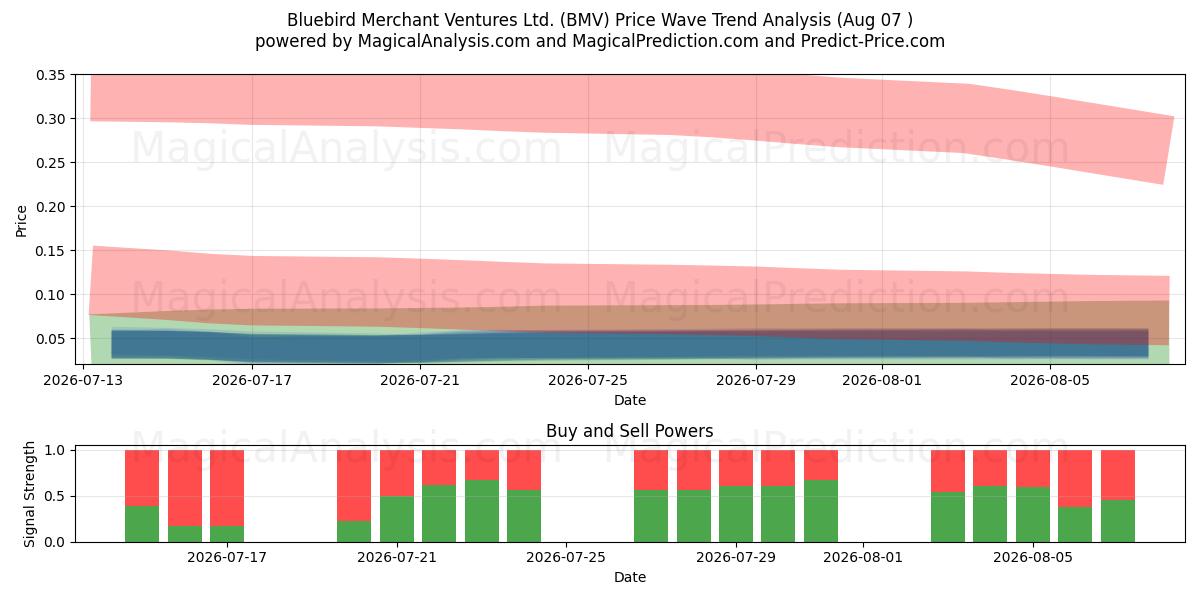Click the 2026-07-17 tick under Buy and Sell chart
The width and height of the screenshot is (1200, 600).
pos(227,557)
